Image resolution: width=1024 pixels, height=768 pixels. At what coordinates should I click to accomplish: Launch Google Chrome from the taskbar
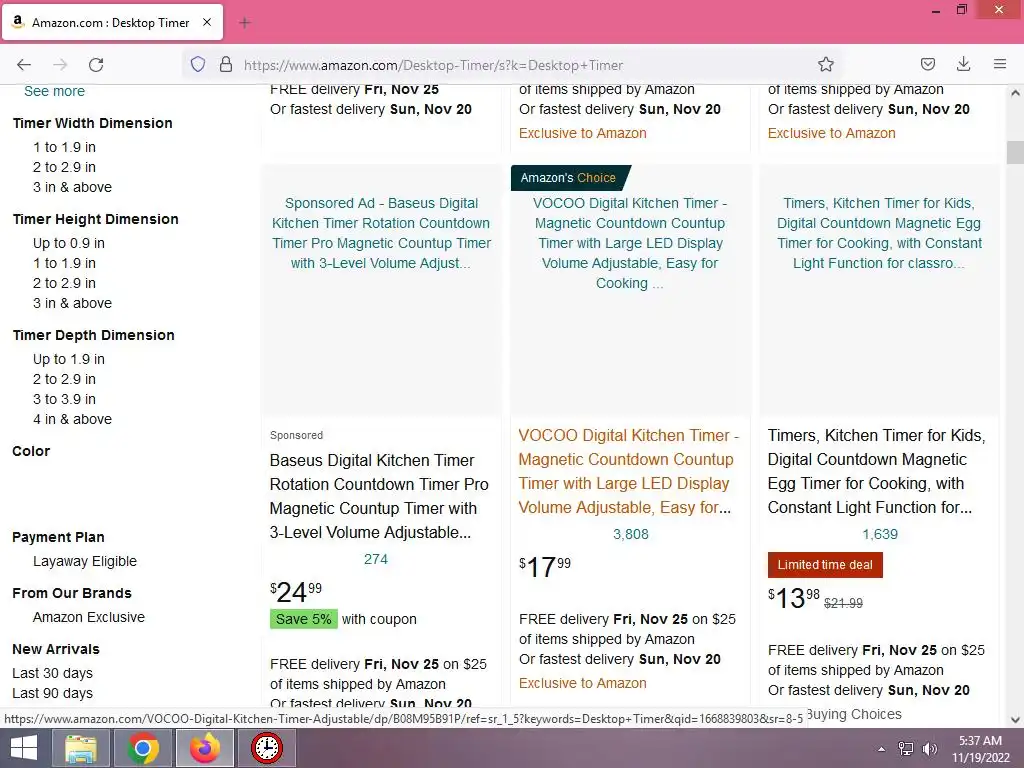143,748
